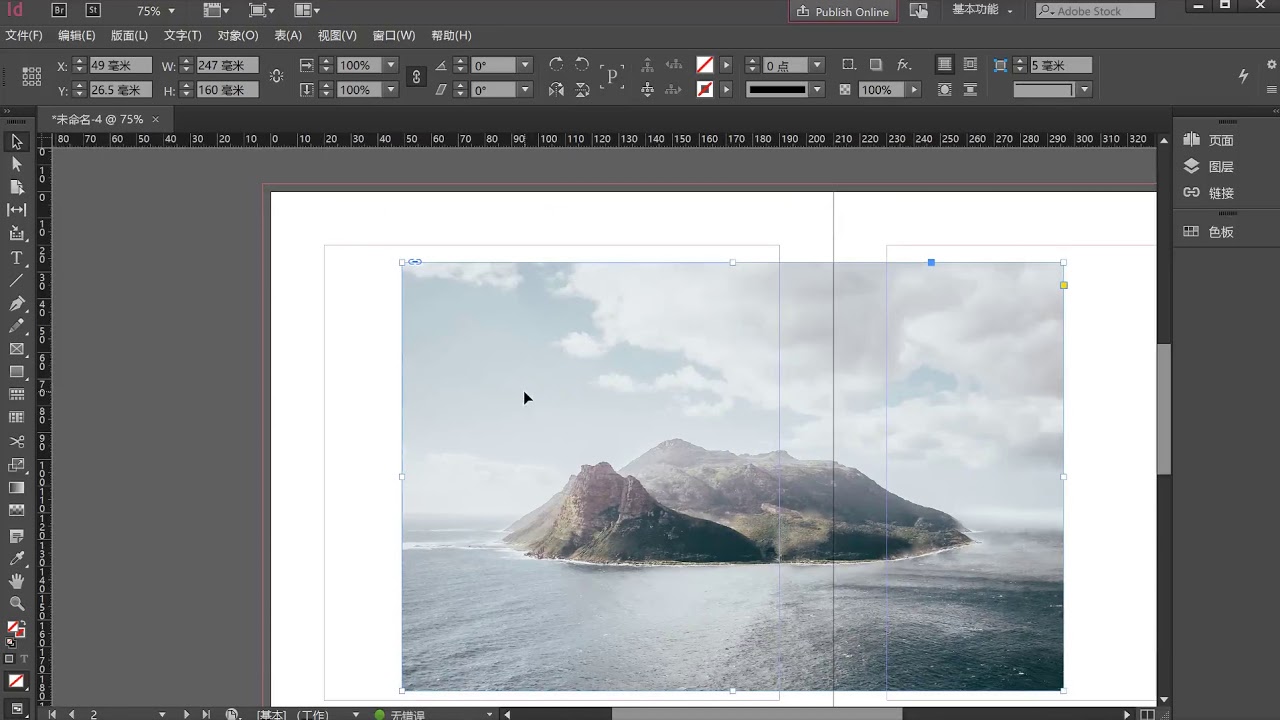Open the fx effects menu
1280x720 pixels.
pos(904,65)
